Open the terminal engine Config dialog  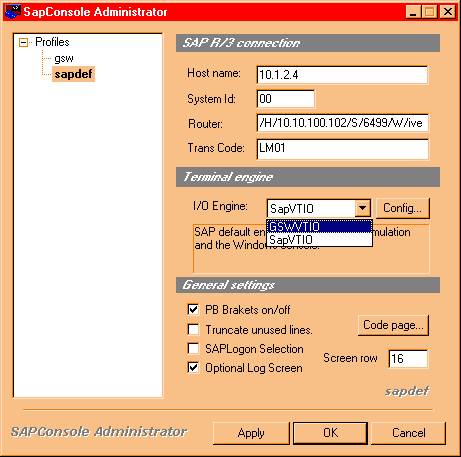pyautogui.click(x=402, y=208)
